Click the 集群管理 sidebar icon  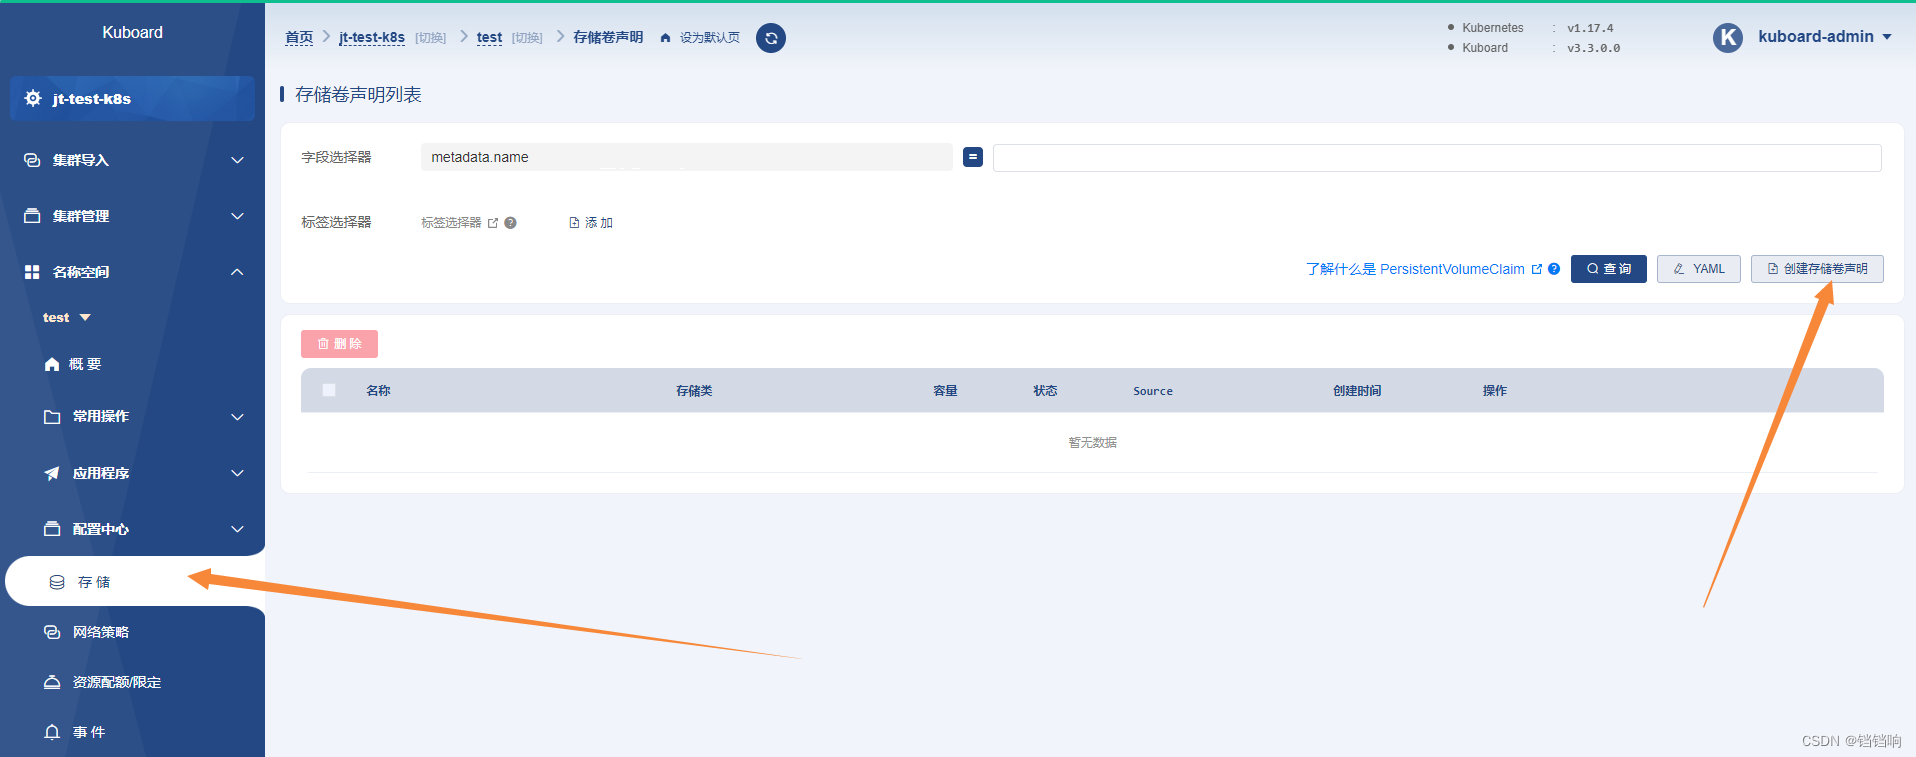coord(32,216)
